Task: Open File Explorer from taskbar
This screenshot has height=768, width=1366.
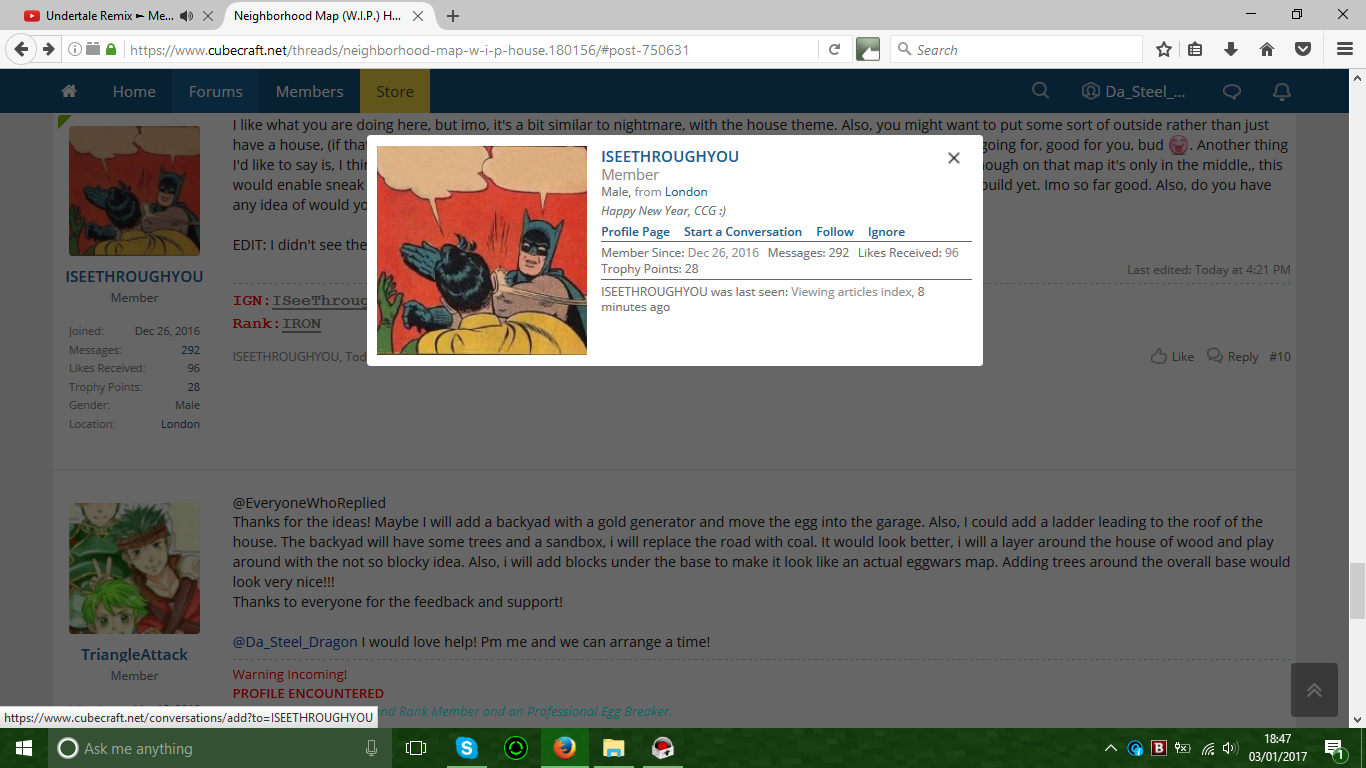Action: pos(613,748)
